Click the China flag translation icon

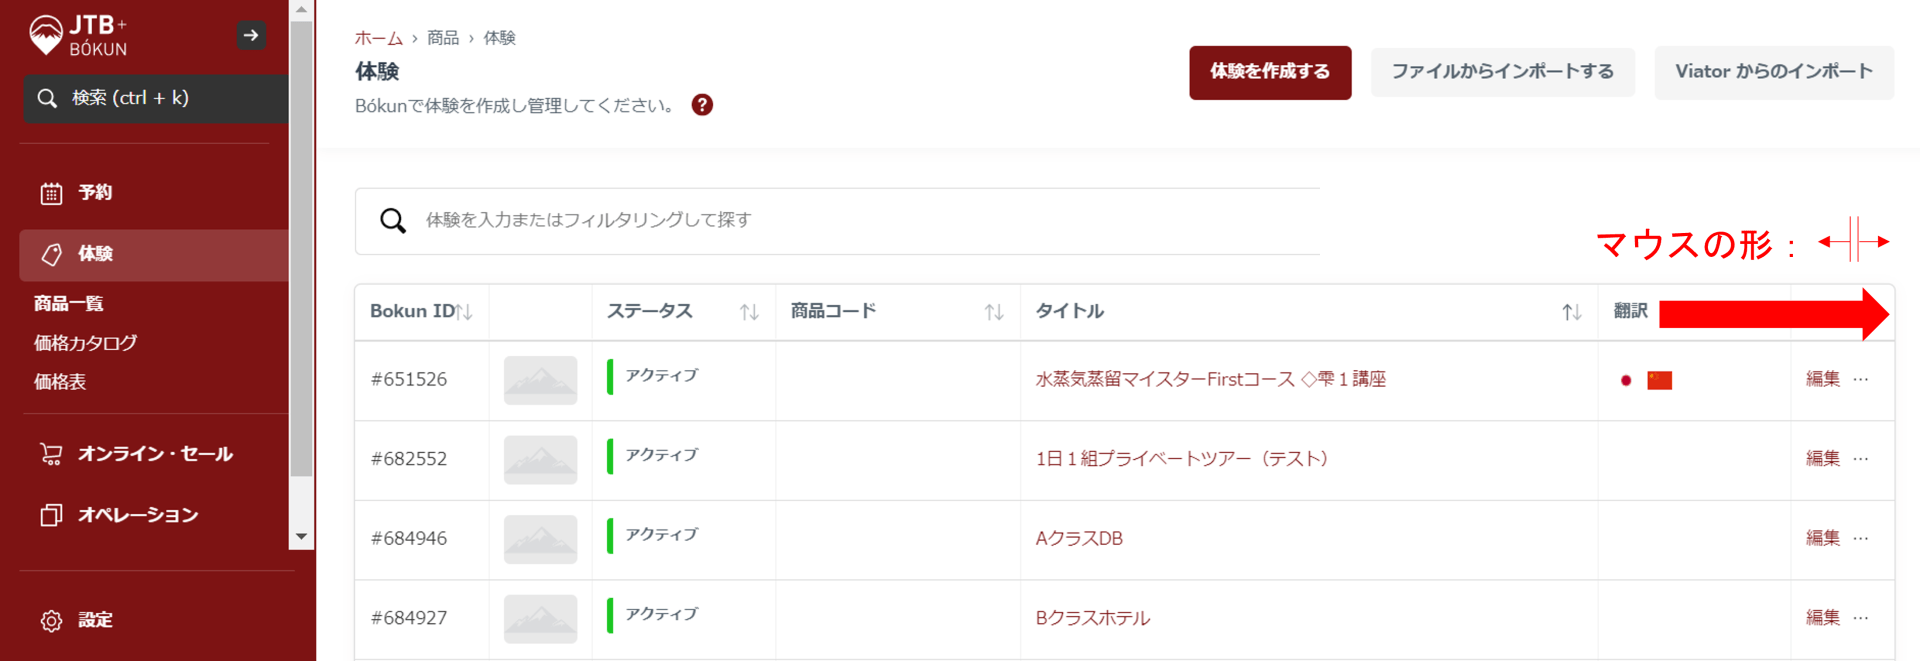[1659, 380]
